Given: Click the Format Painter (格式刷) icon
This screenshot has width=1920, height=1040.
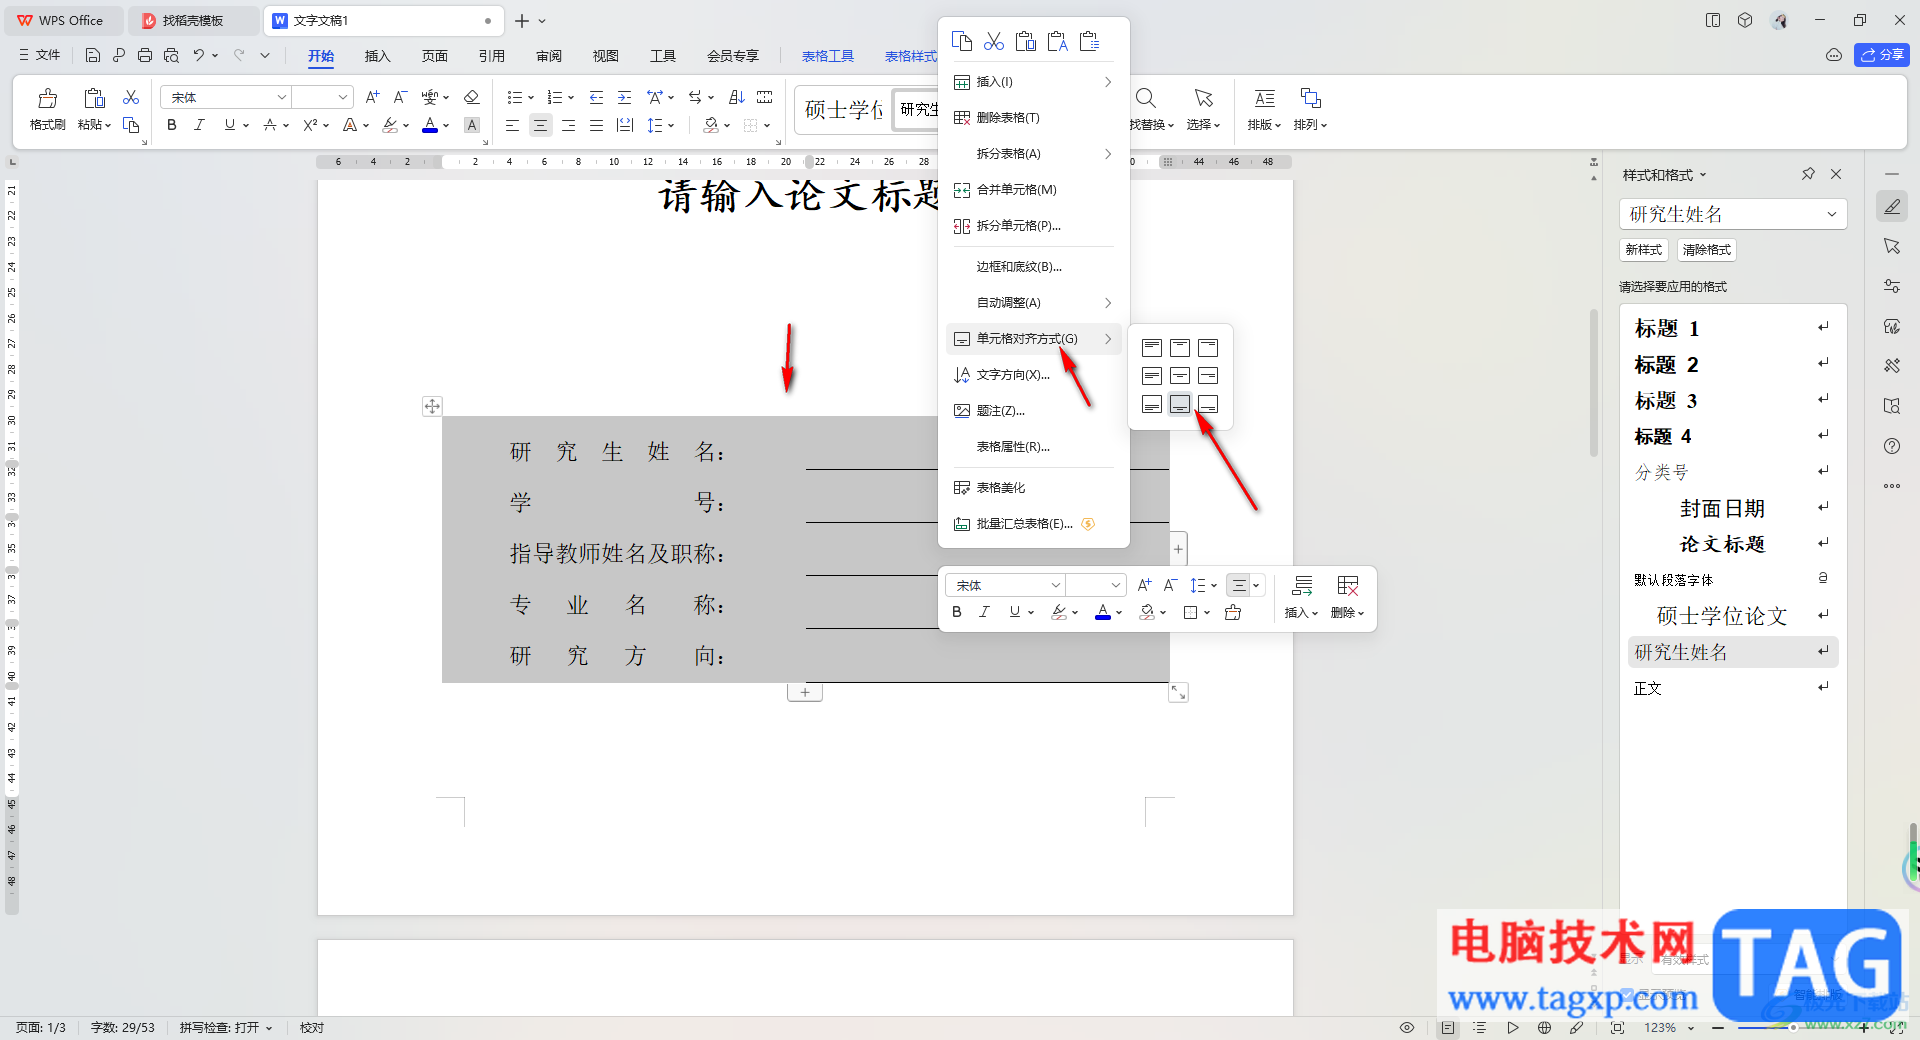Looking at the screenshot, I should [x=47, y=98].
